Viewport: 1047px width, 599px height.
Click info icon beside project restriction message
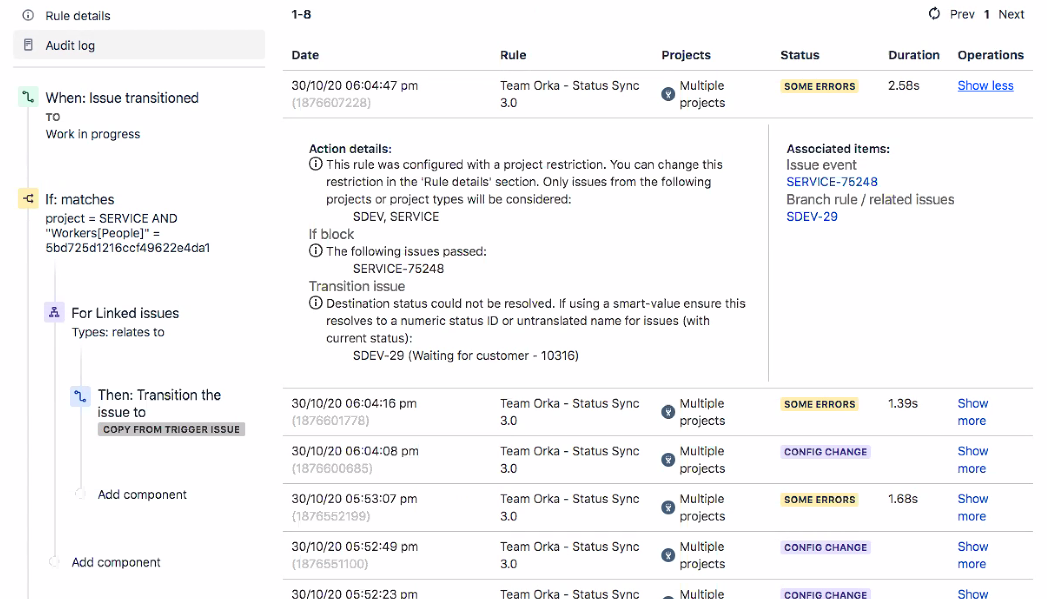[316, 164]
